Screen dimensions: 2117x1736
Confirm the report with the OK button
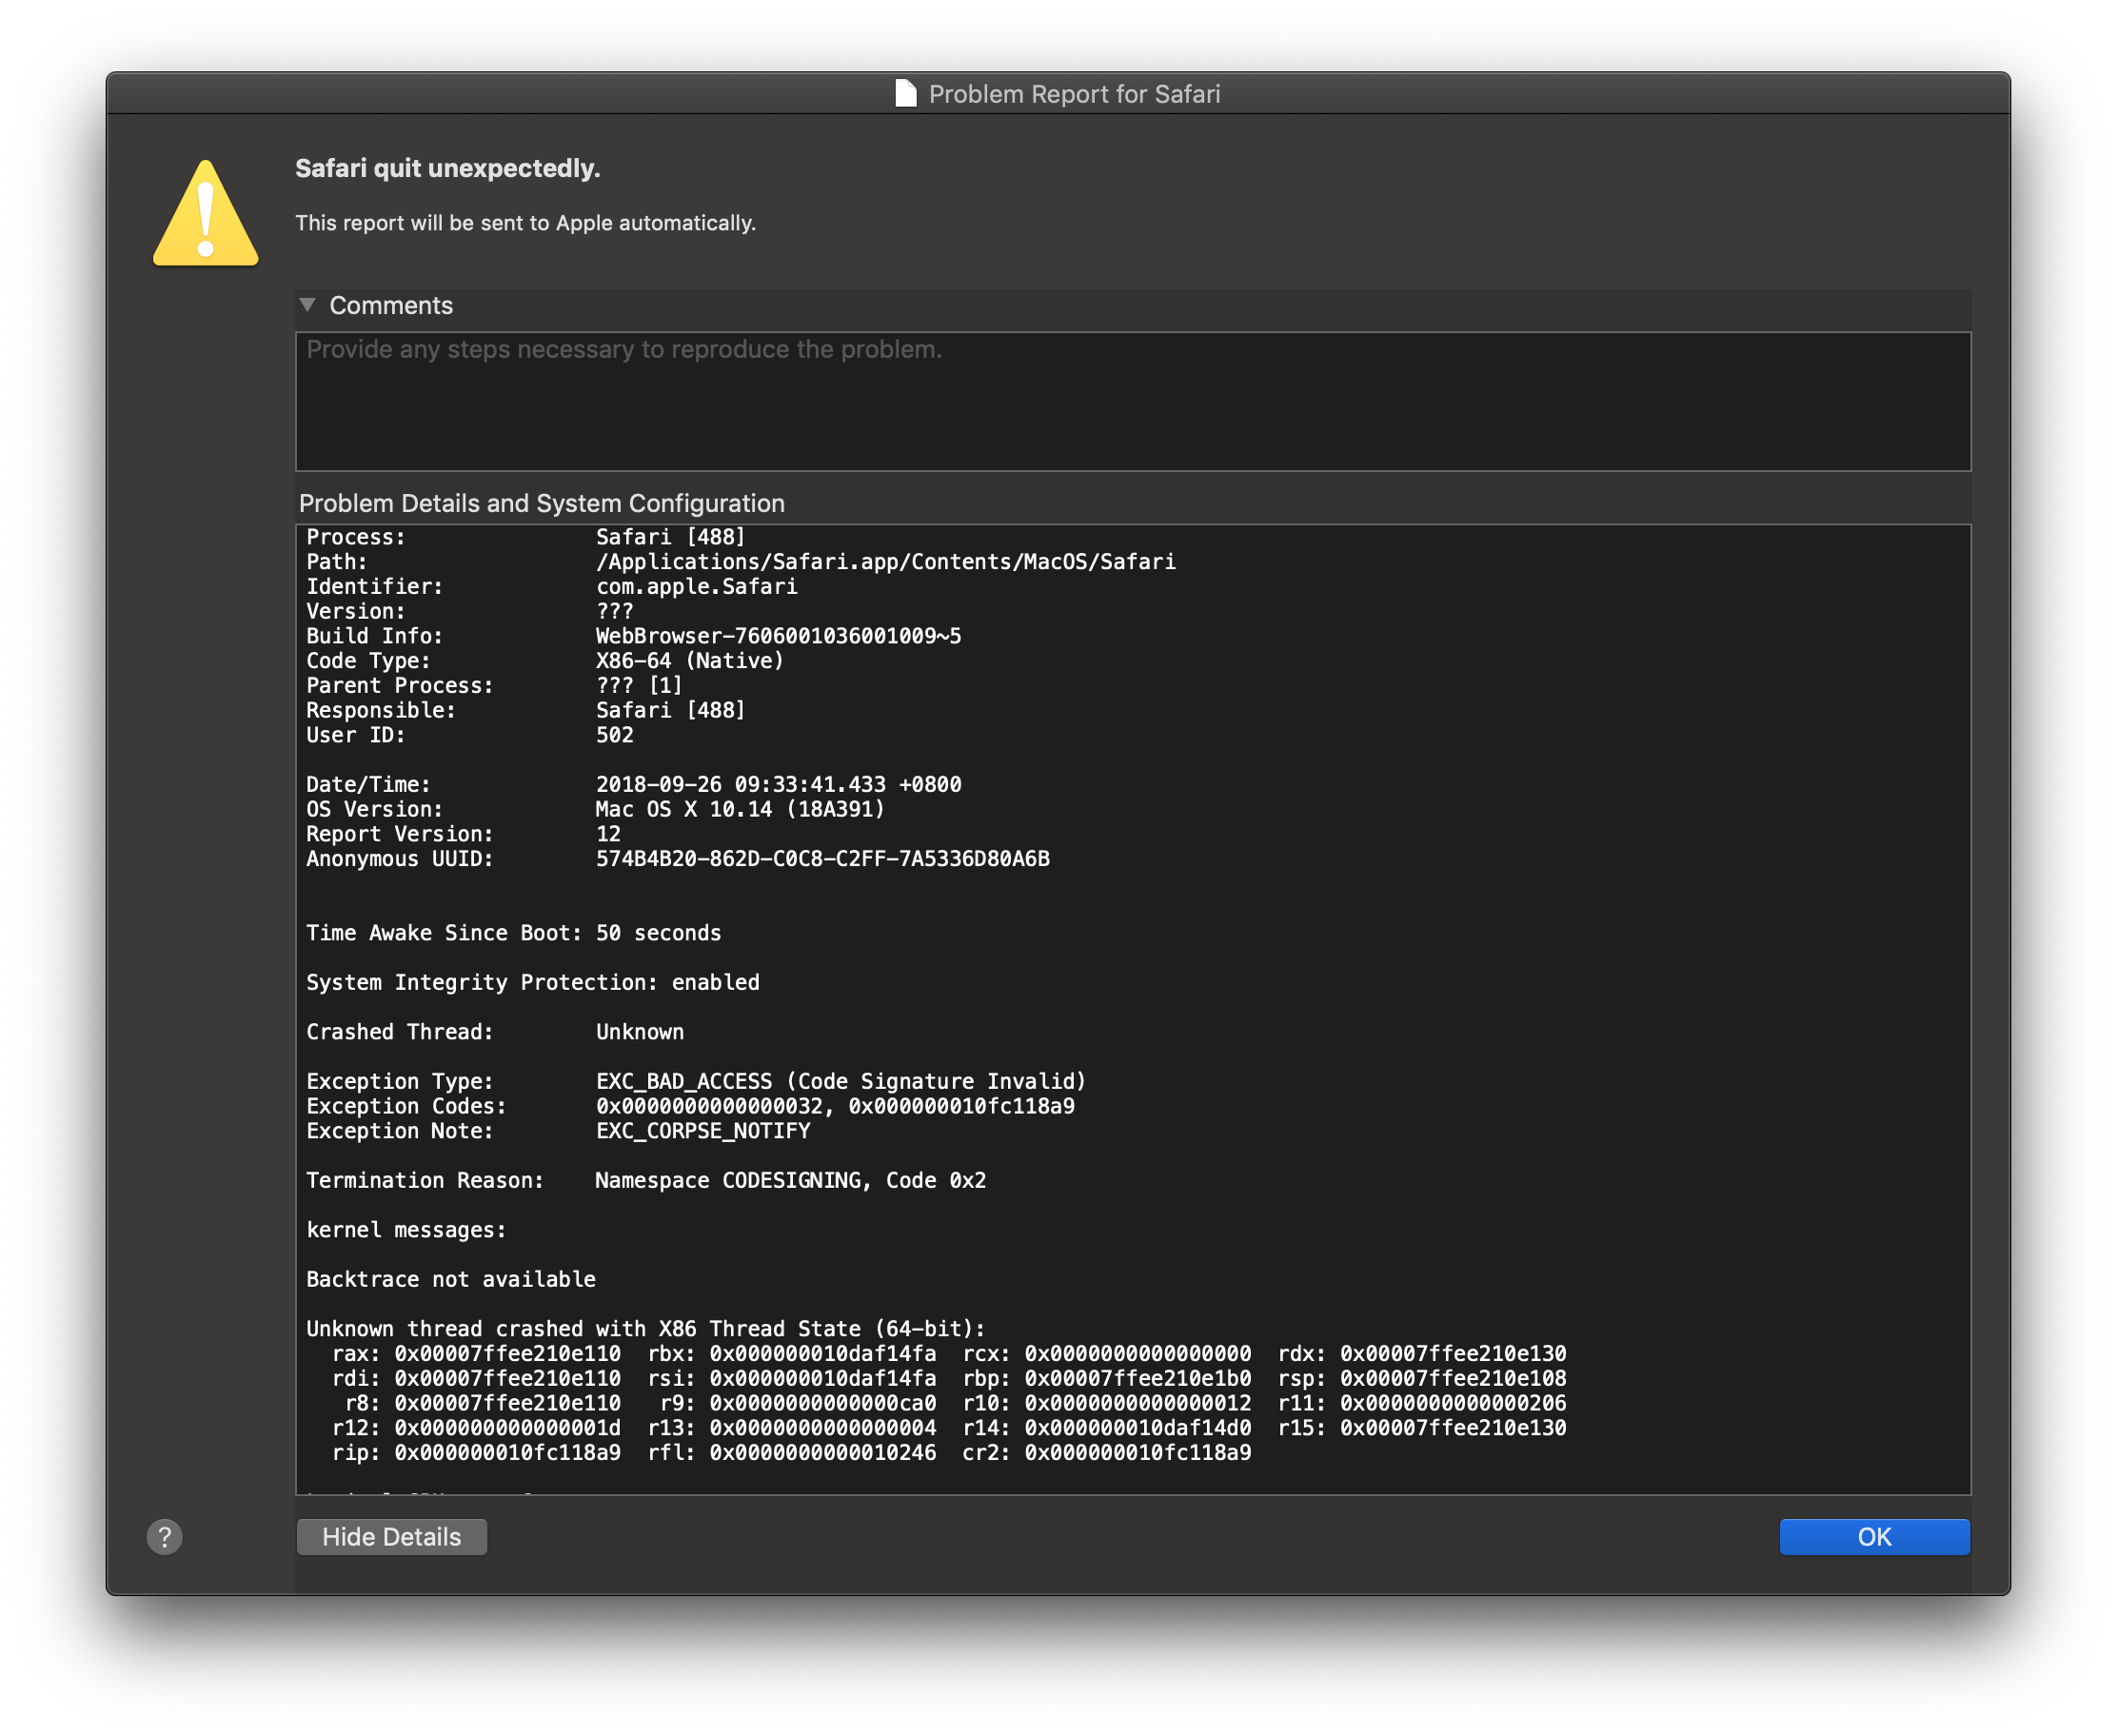click(x=1874, y=1537)
